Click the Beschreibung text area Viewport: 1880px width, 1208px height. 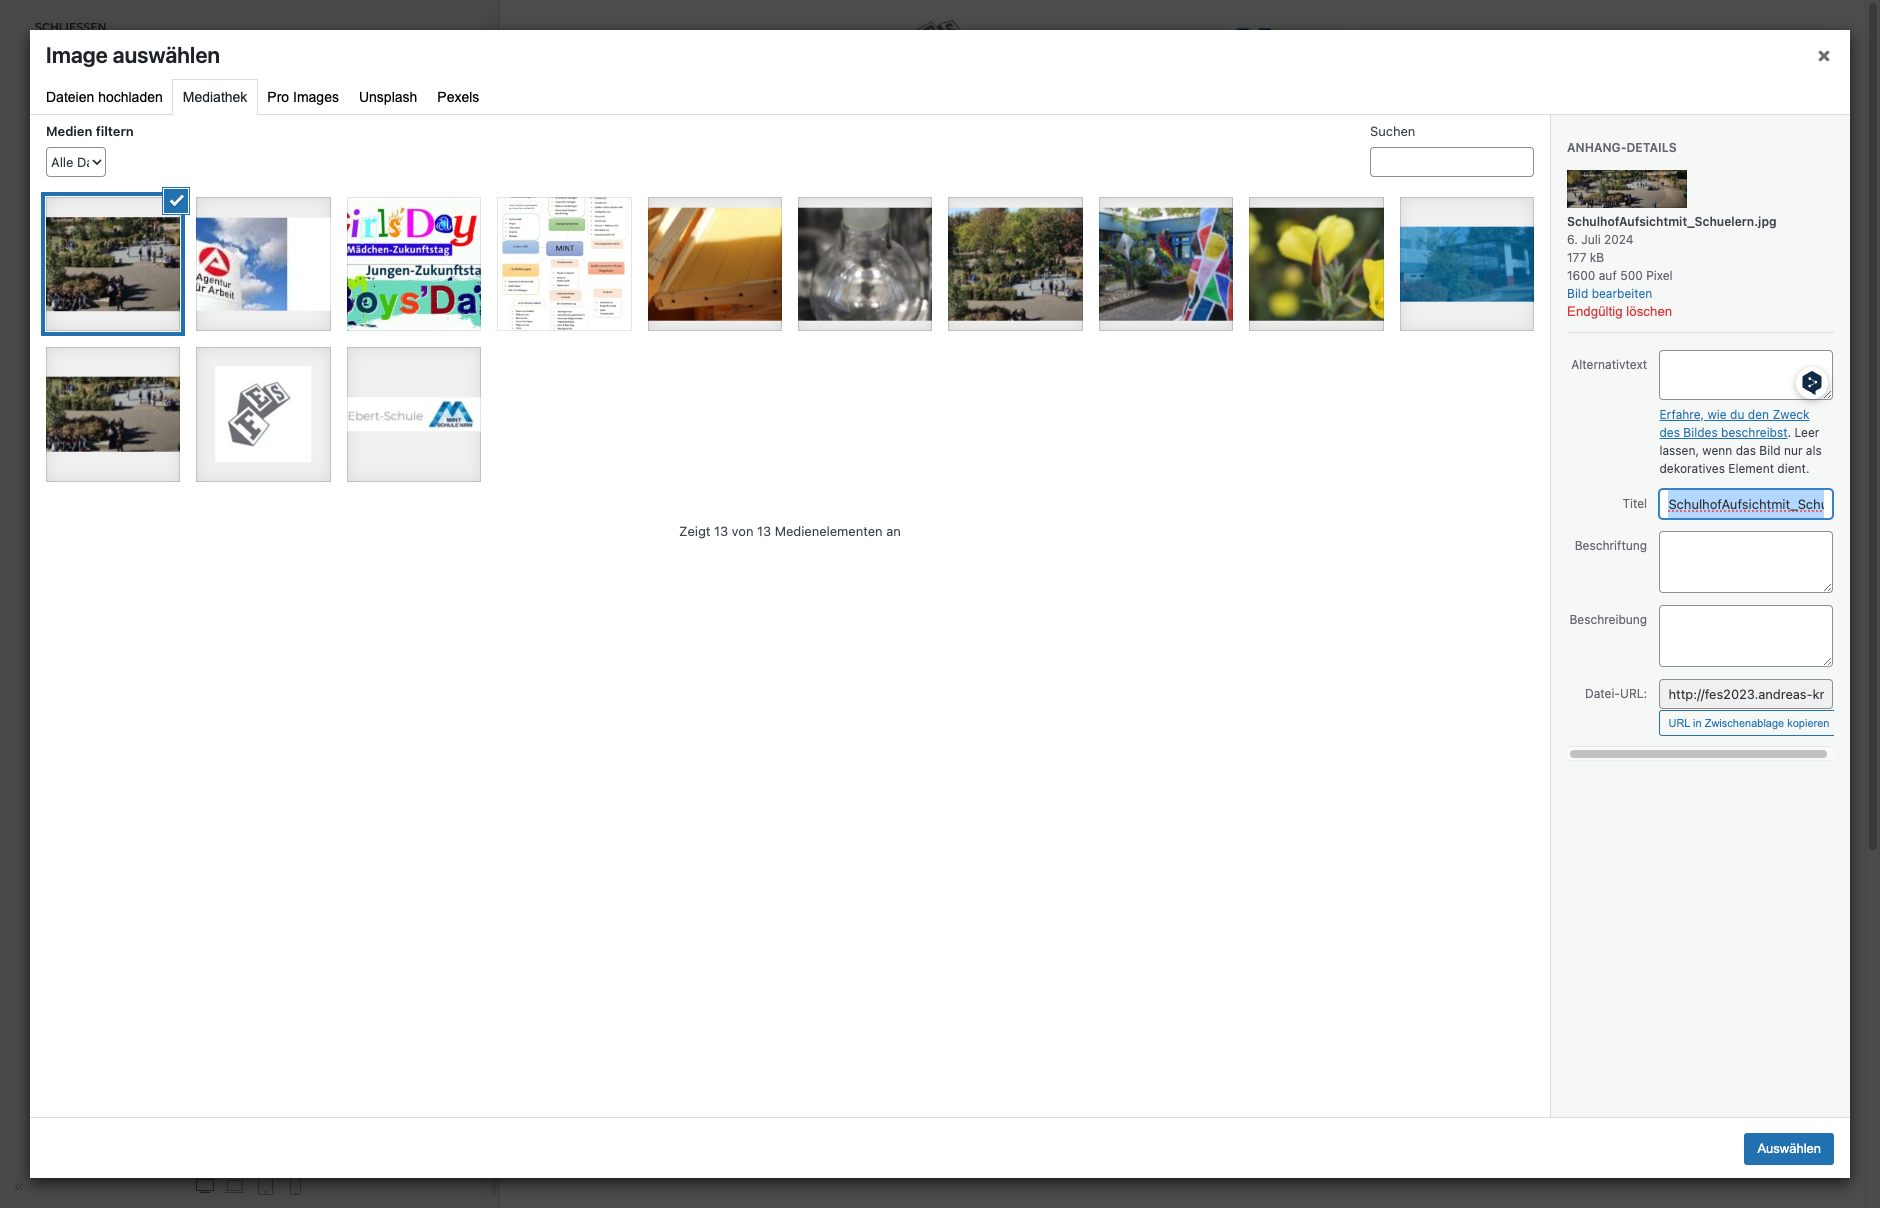1746,636
